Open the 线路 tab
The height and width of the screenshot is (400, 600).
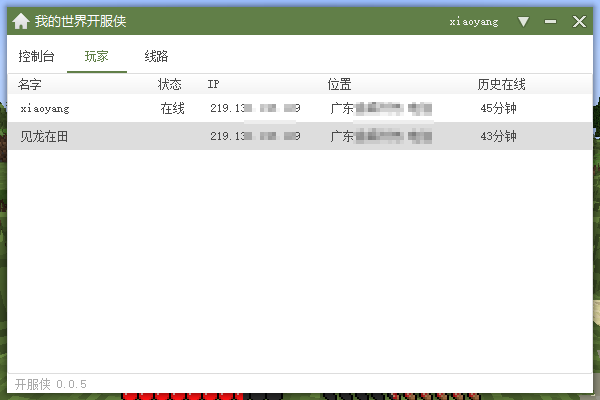(x=156, y=56)
